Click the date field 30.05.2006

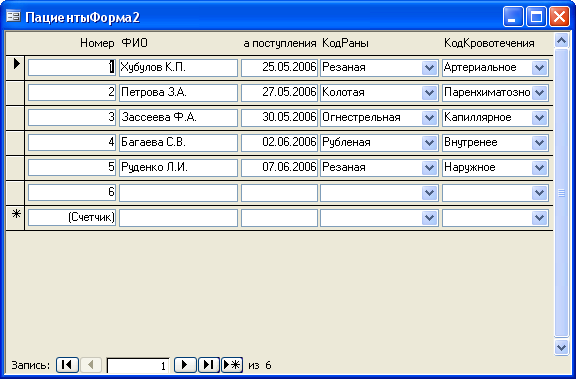coord(279,118)
